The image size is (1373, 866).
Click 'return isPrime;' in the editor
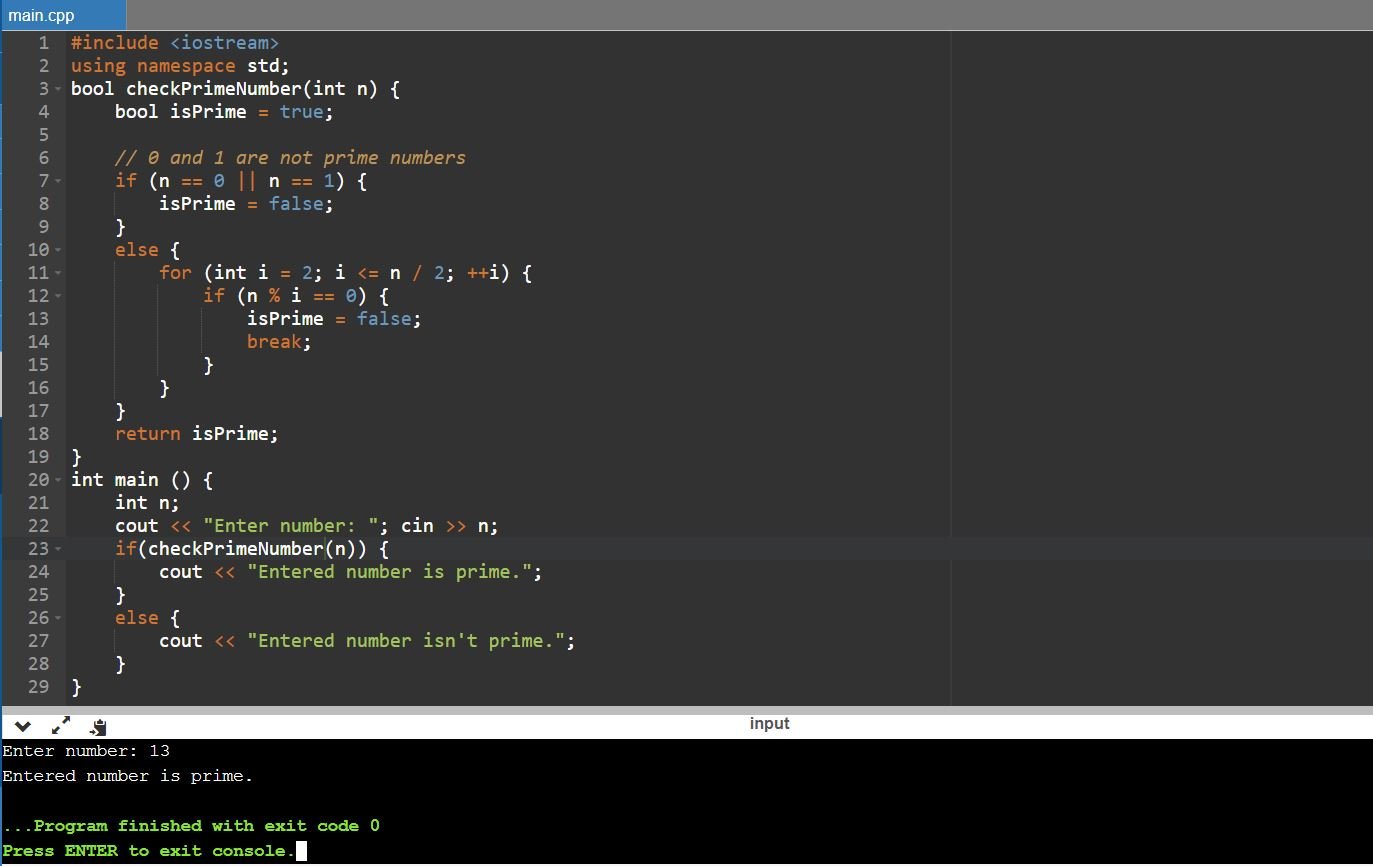(196, 434)
